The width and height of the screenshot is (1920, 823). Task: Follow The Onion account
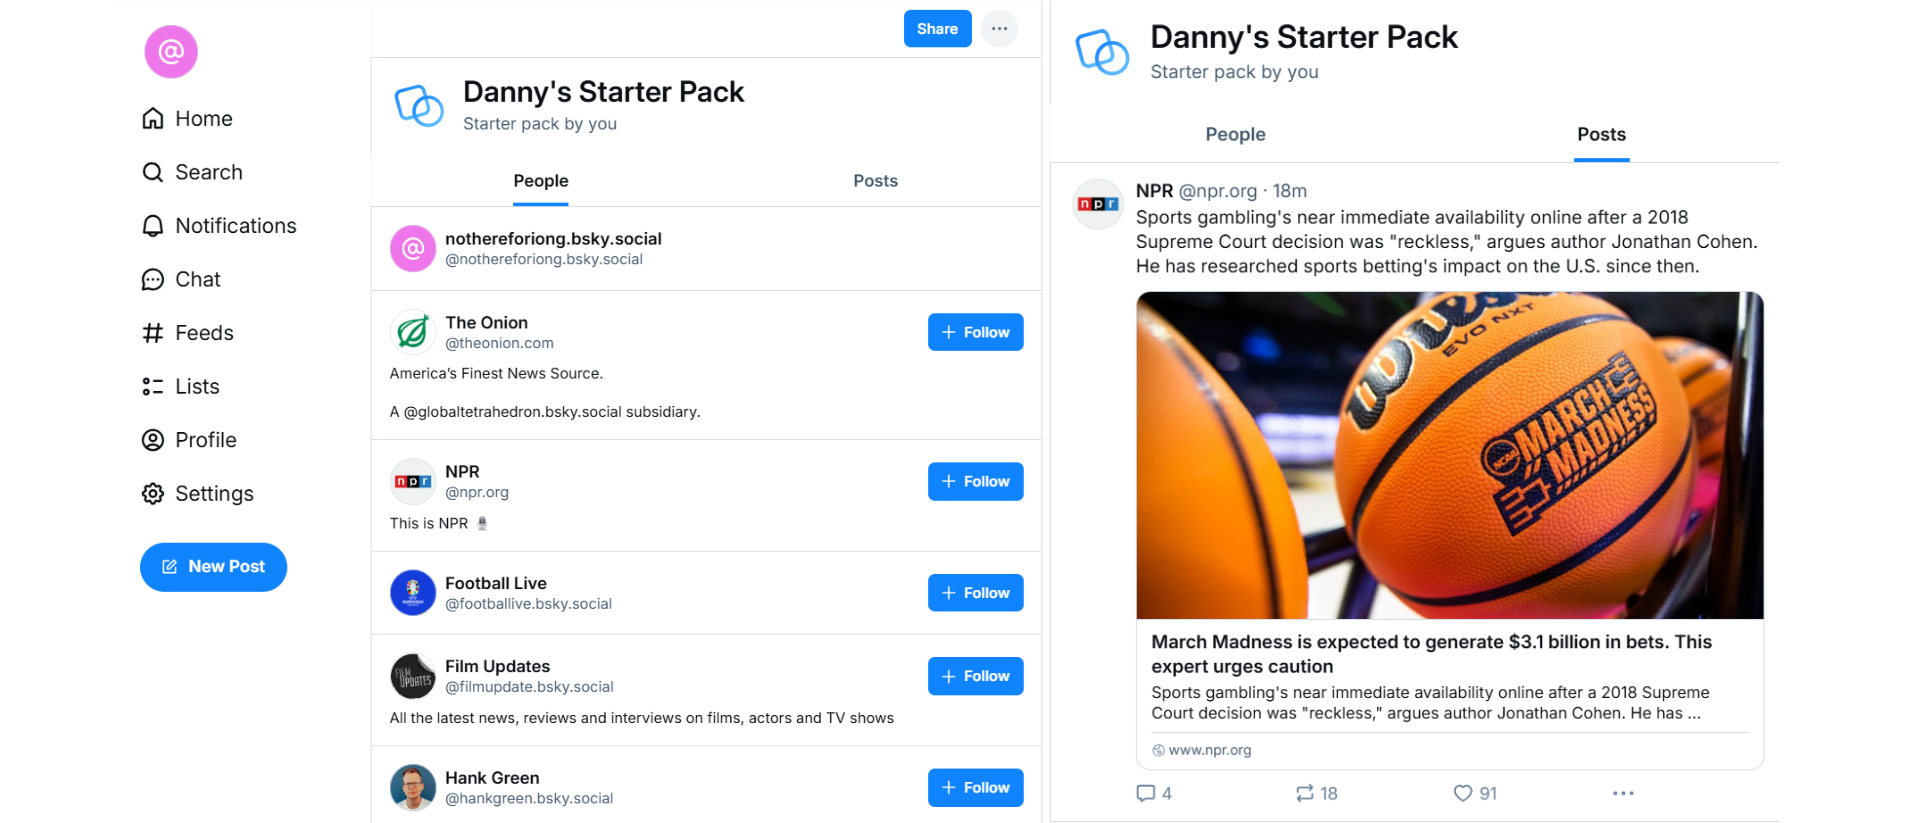[975, 332]
